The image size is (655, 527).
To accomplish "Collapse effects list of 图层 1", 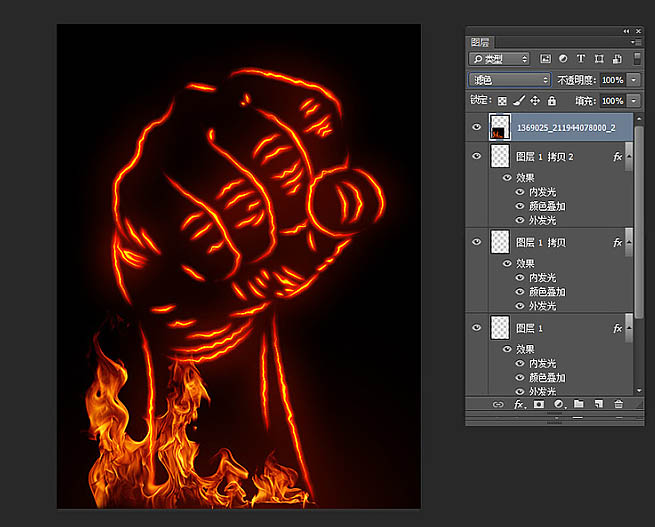I will 628,329.
